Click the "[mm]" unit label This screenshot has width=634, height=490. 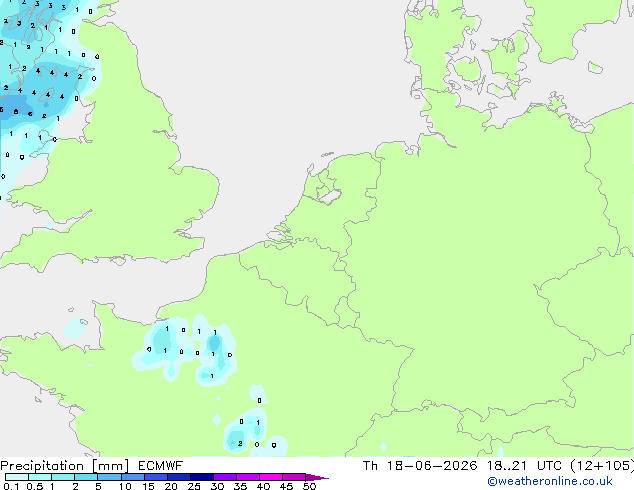[110, 466]
